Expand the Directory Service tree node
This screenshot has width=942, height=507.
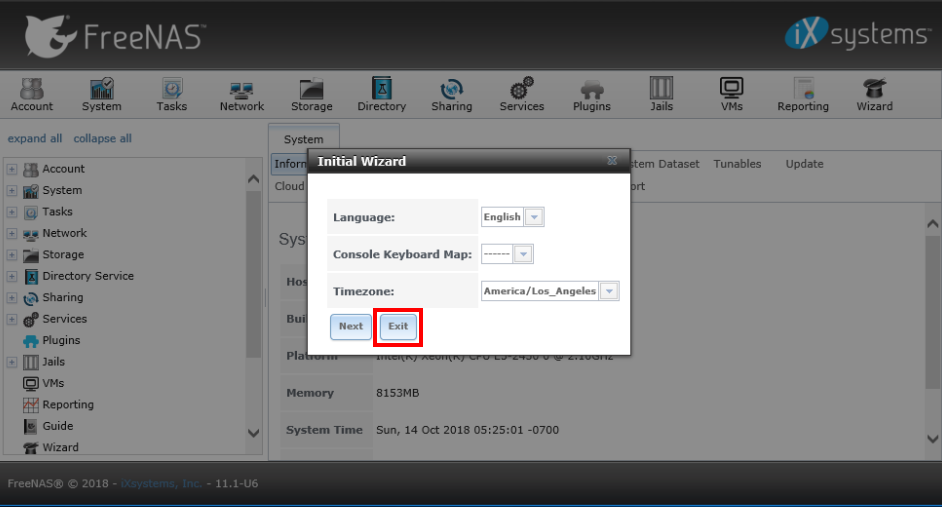point(12,276)
